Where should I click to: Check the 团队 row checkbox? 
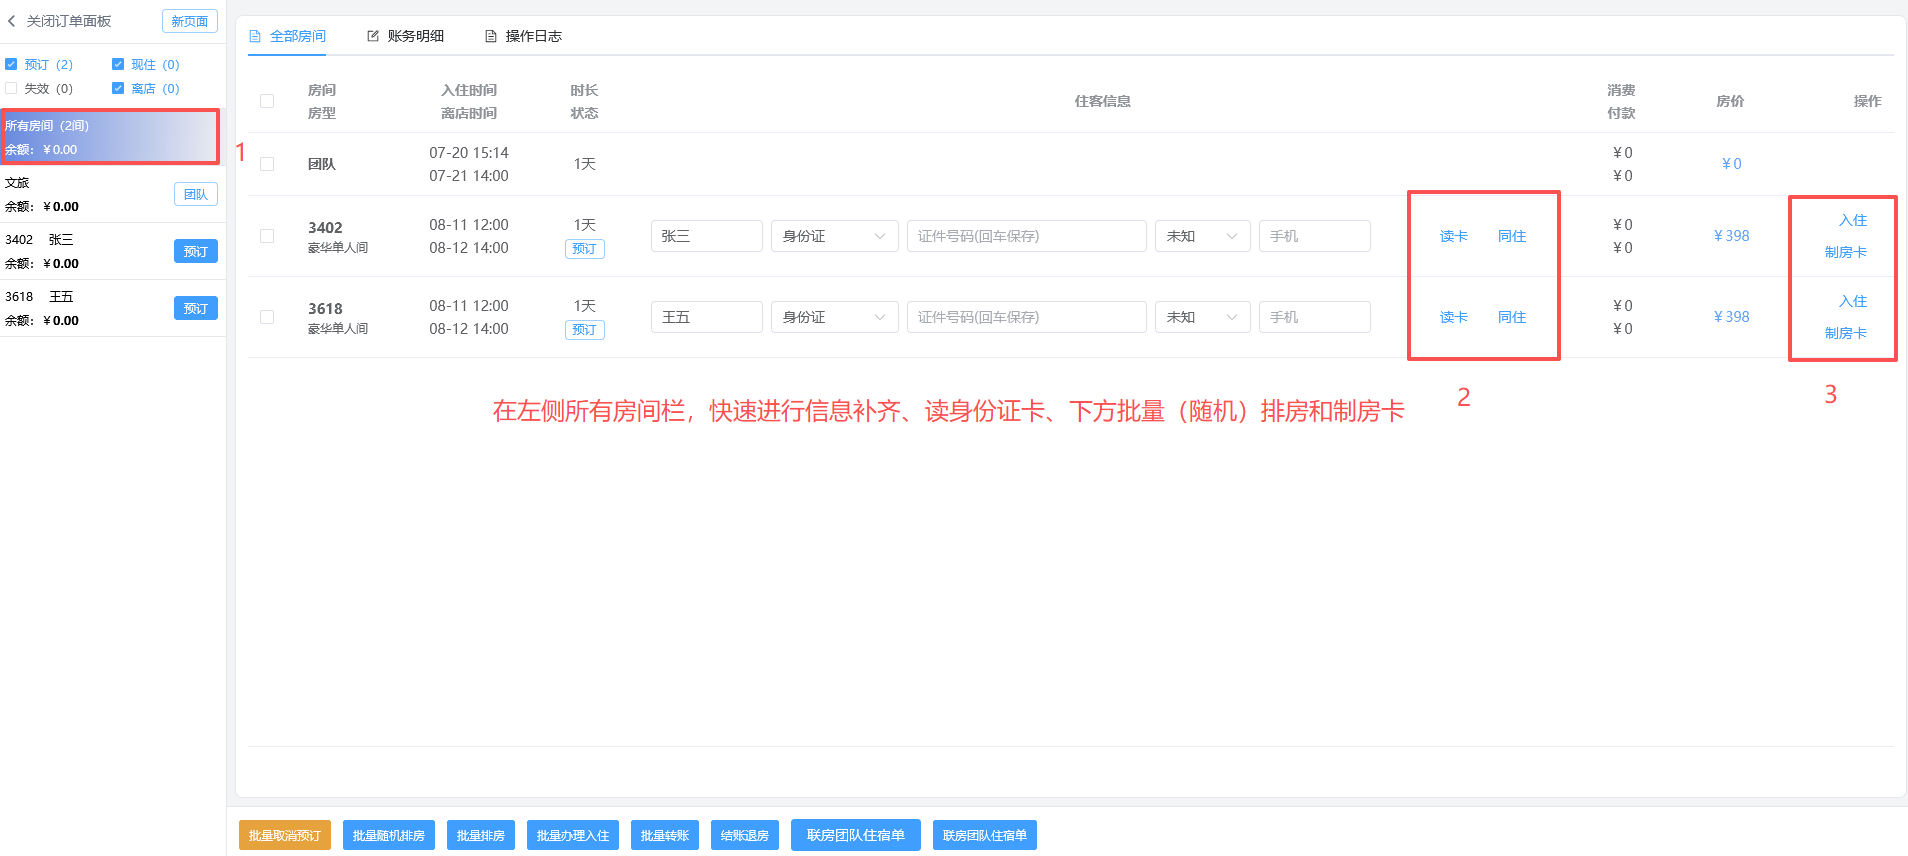click(267, 164)
